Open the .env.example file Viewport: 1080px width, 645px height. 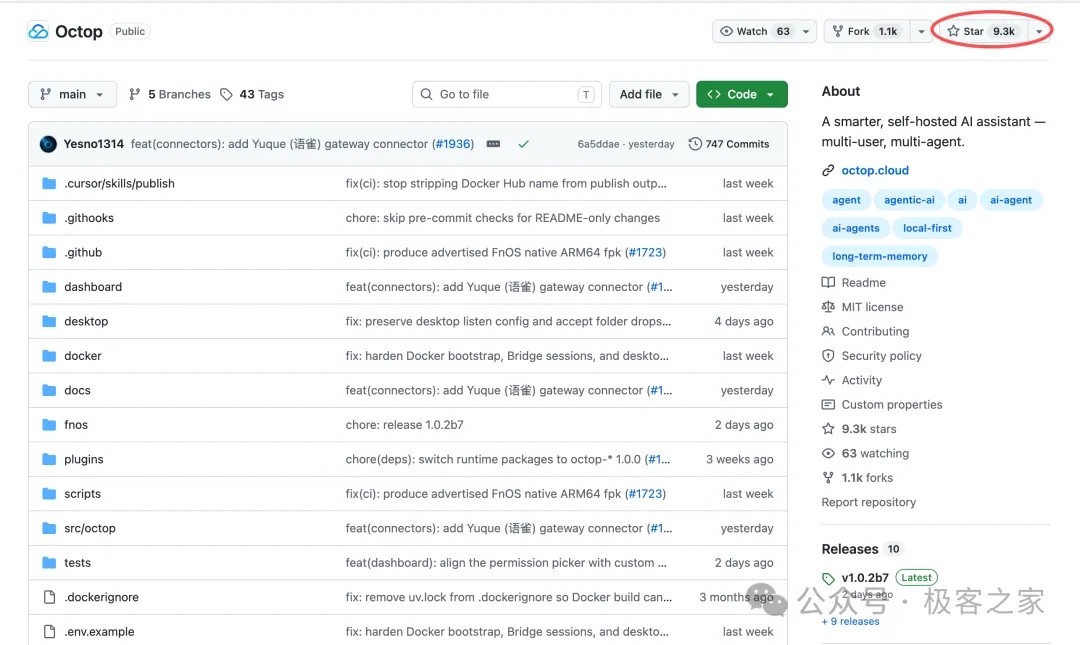point(99,631)
